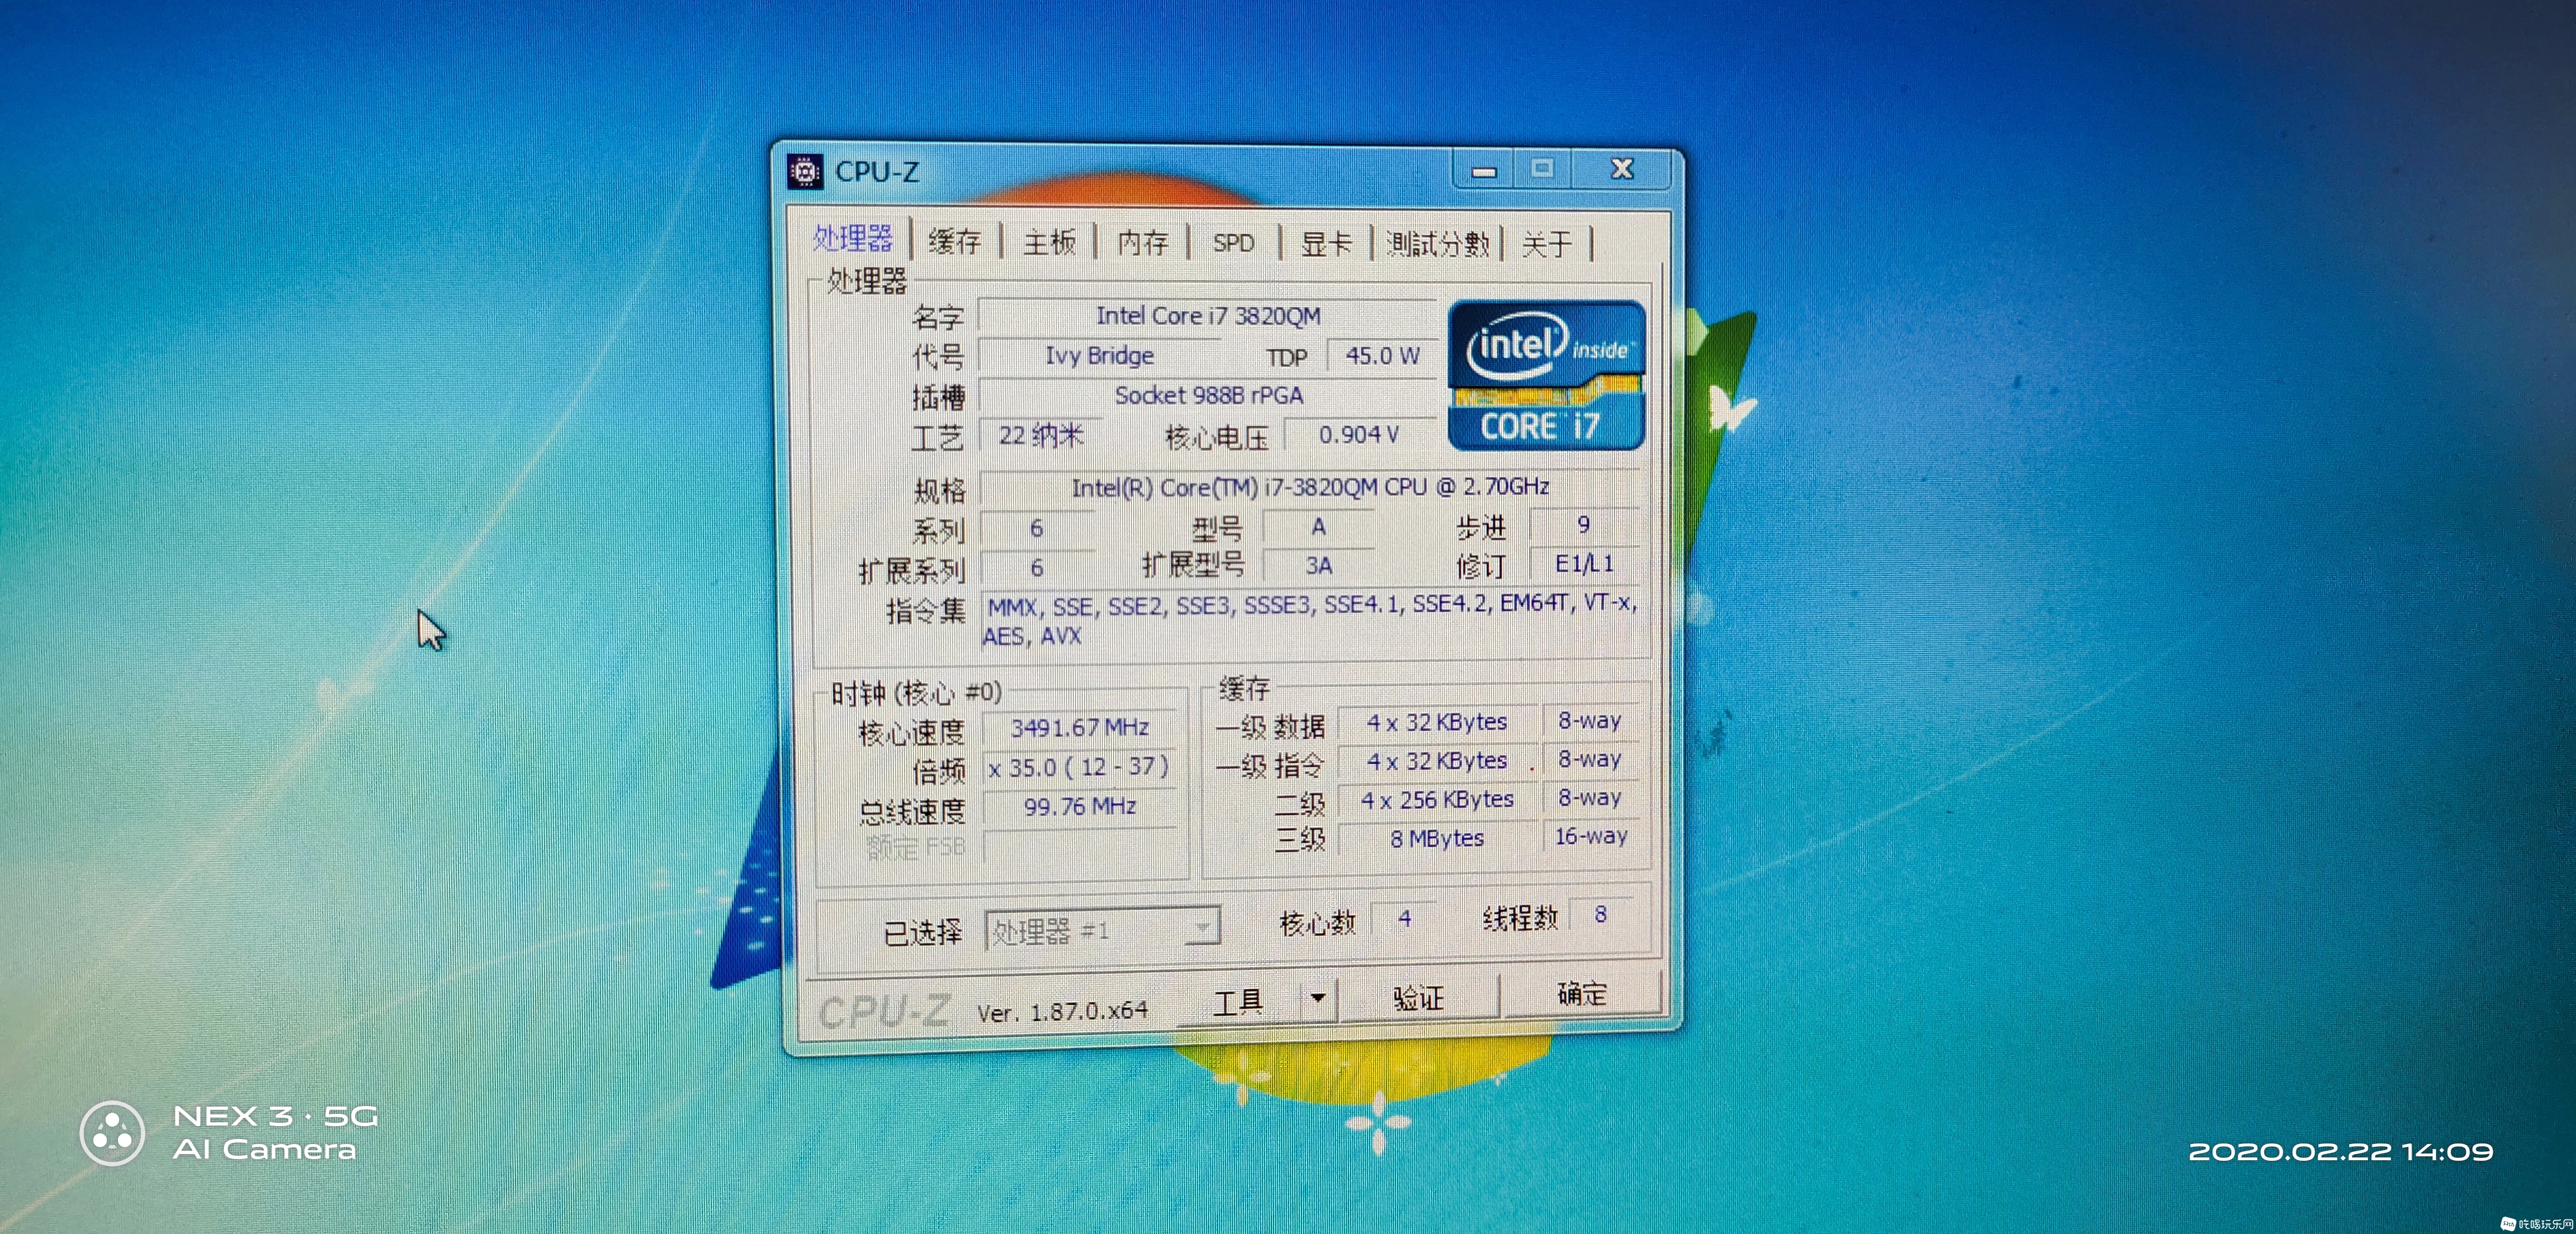This screenshot has height=1234, width=2576.
Task: Switch to the SPD tab
Action: click(x=1233, y=243)
